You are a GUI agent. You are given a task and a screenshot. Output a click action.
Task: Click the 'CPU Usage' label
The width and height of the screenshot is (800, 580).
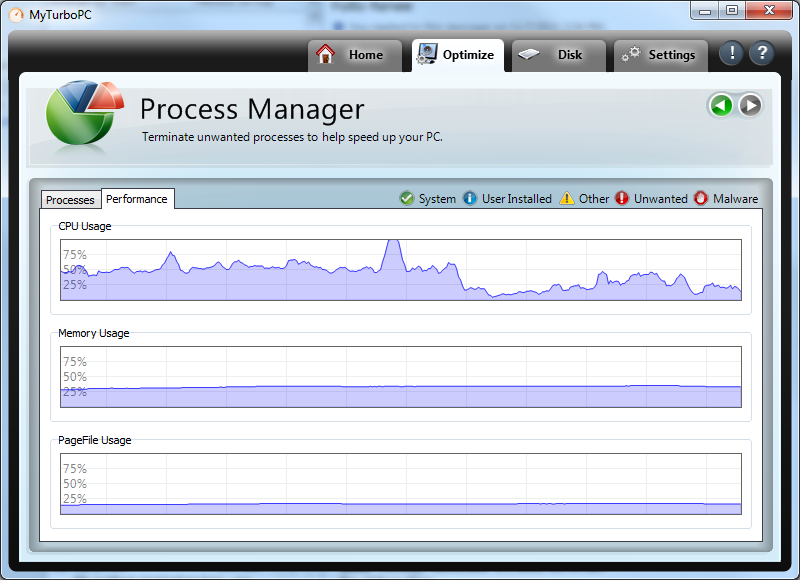tap(85, 226)
